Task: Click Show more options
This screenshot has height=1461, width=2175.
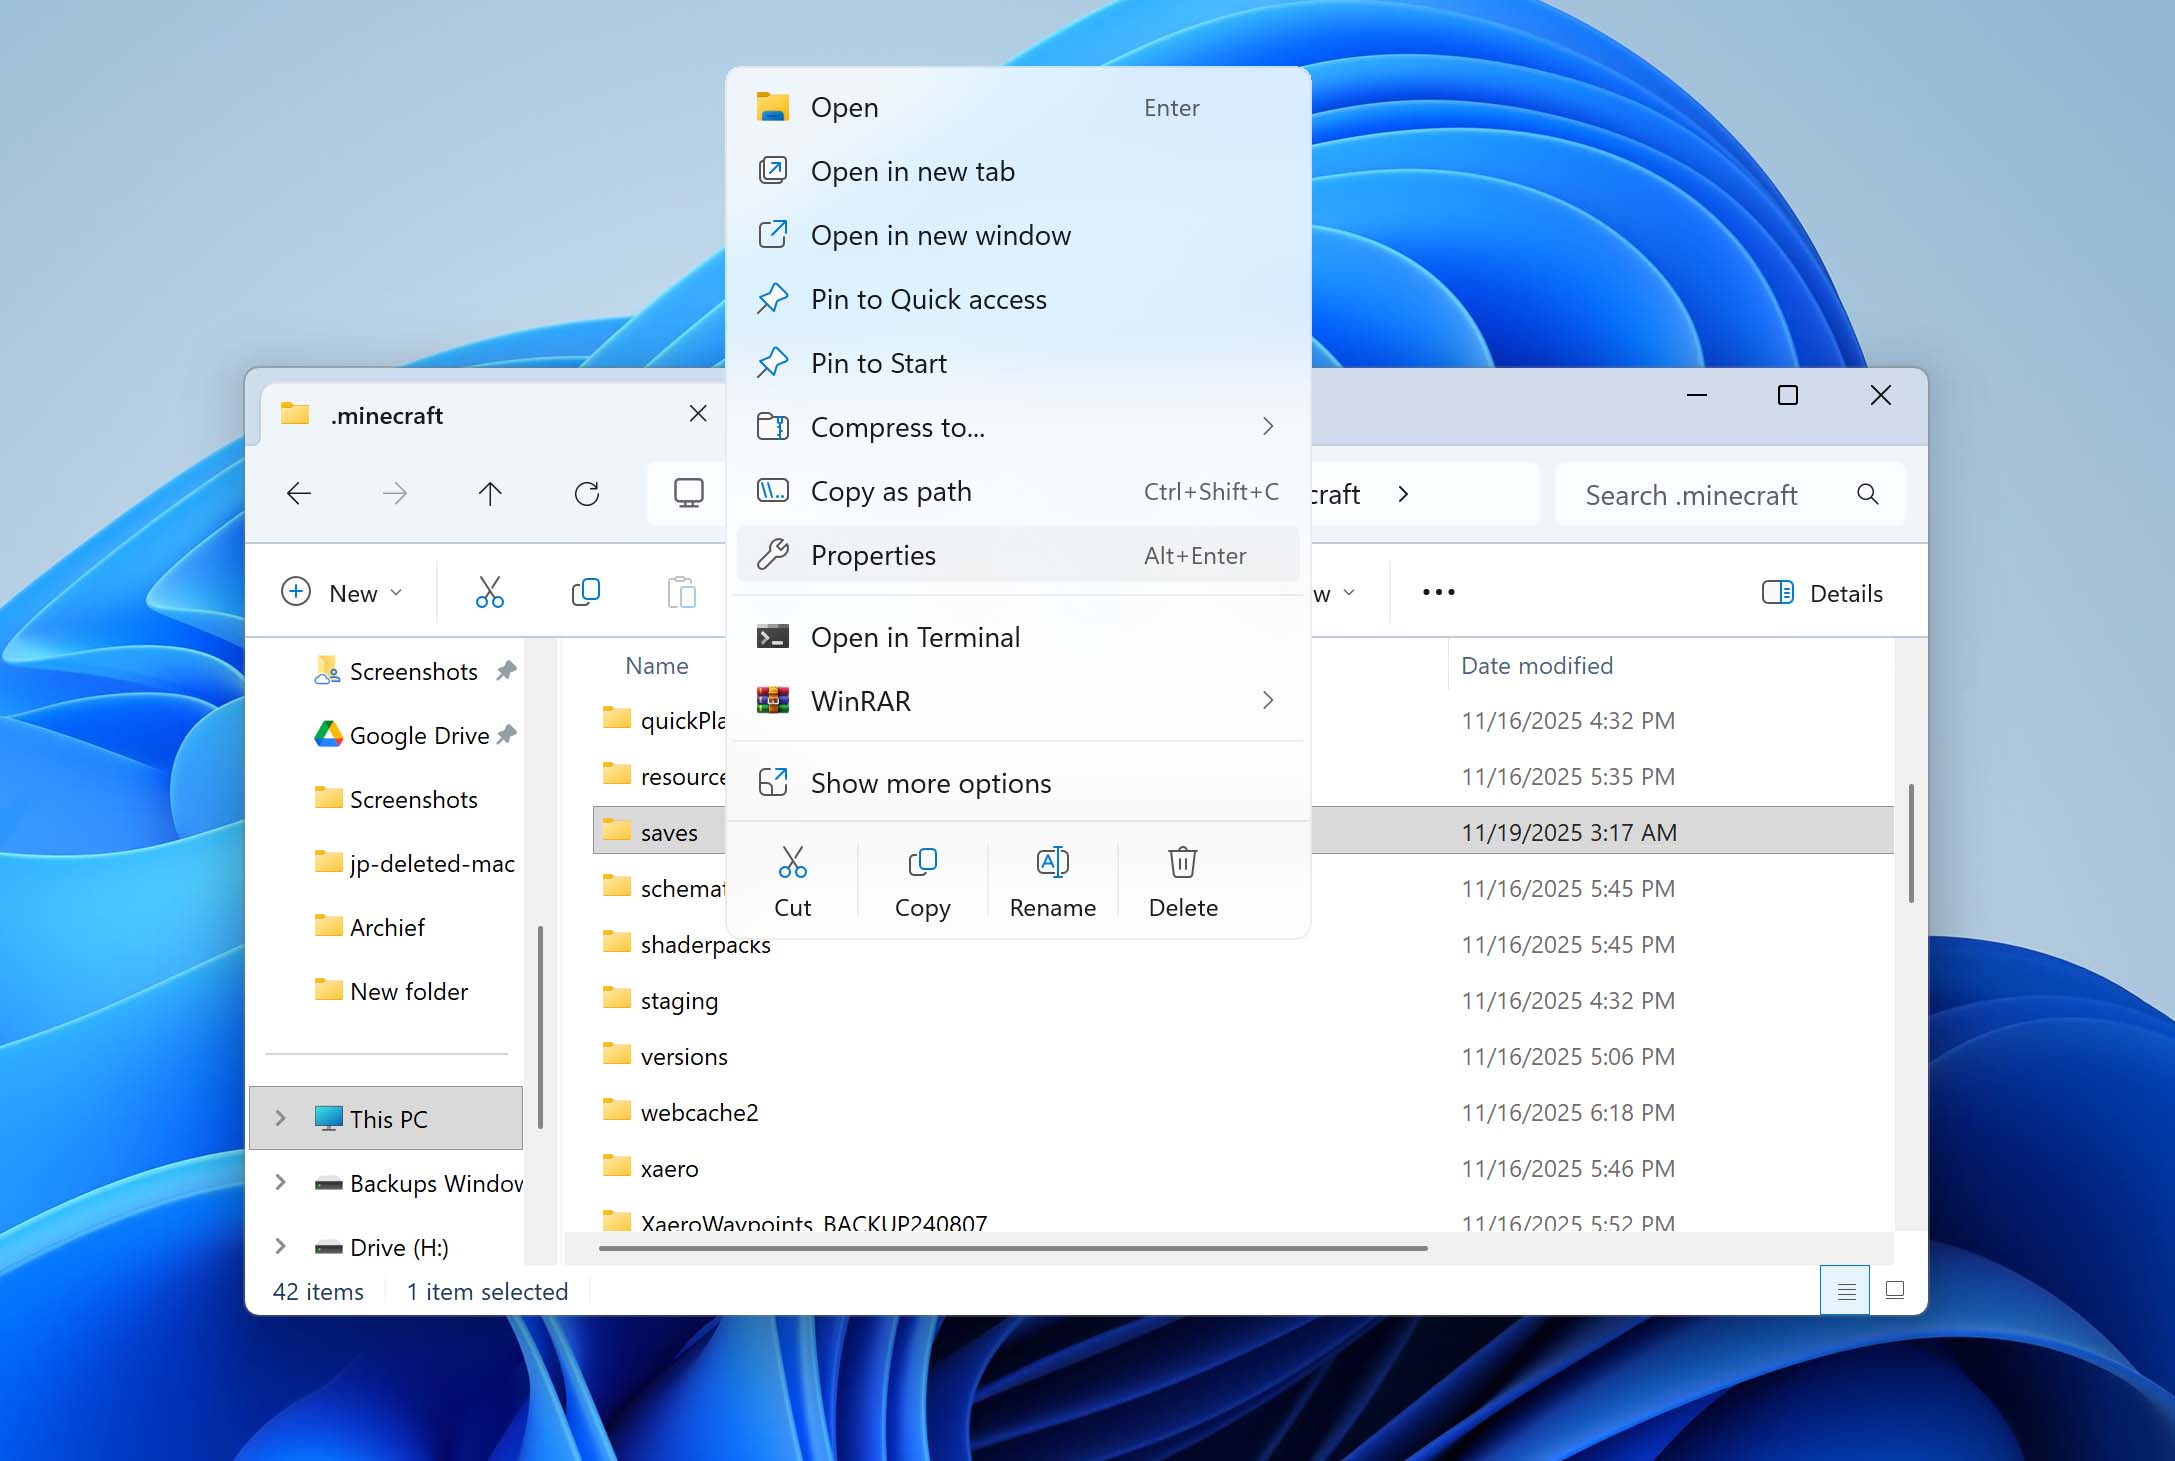Action: [1017, 783]
